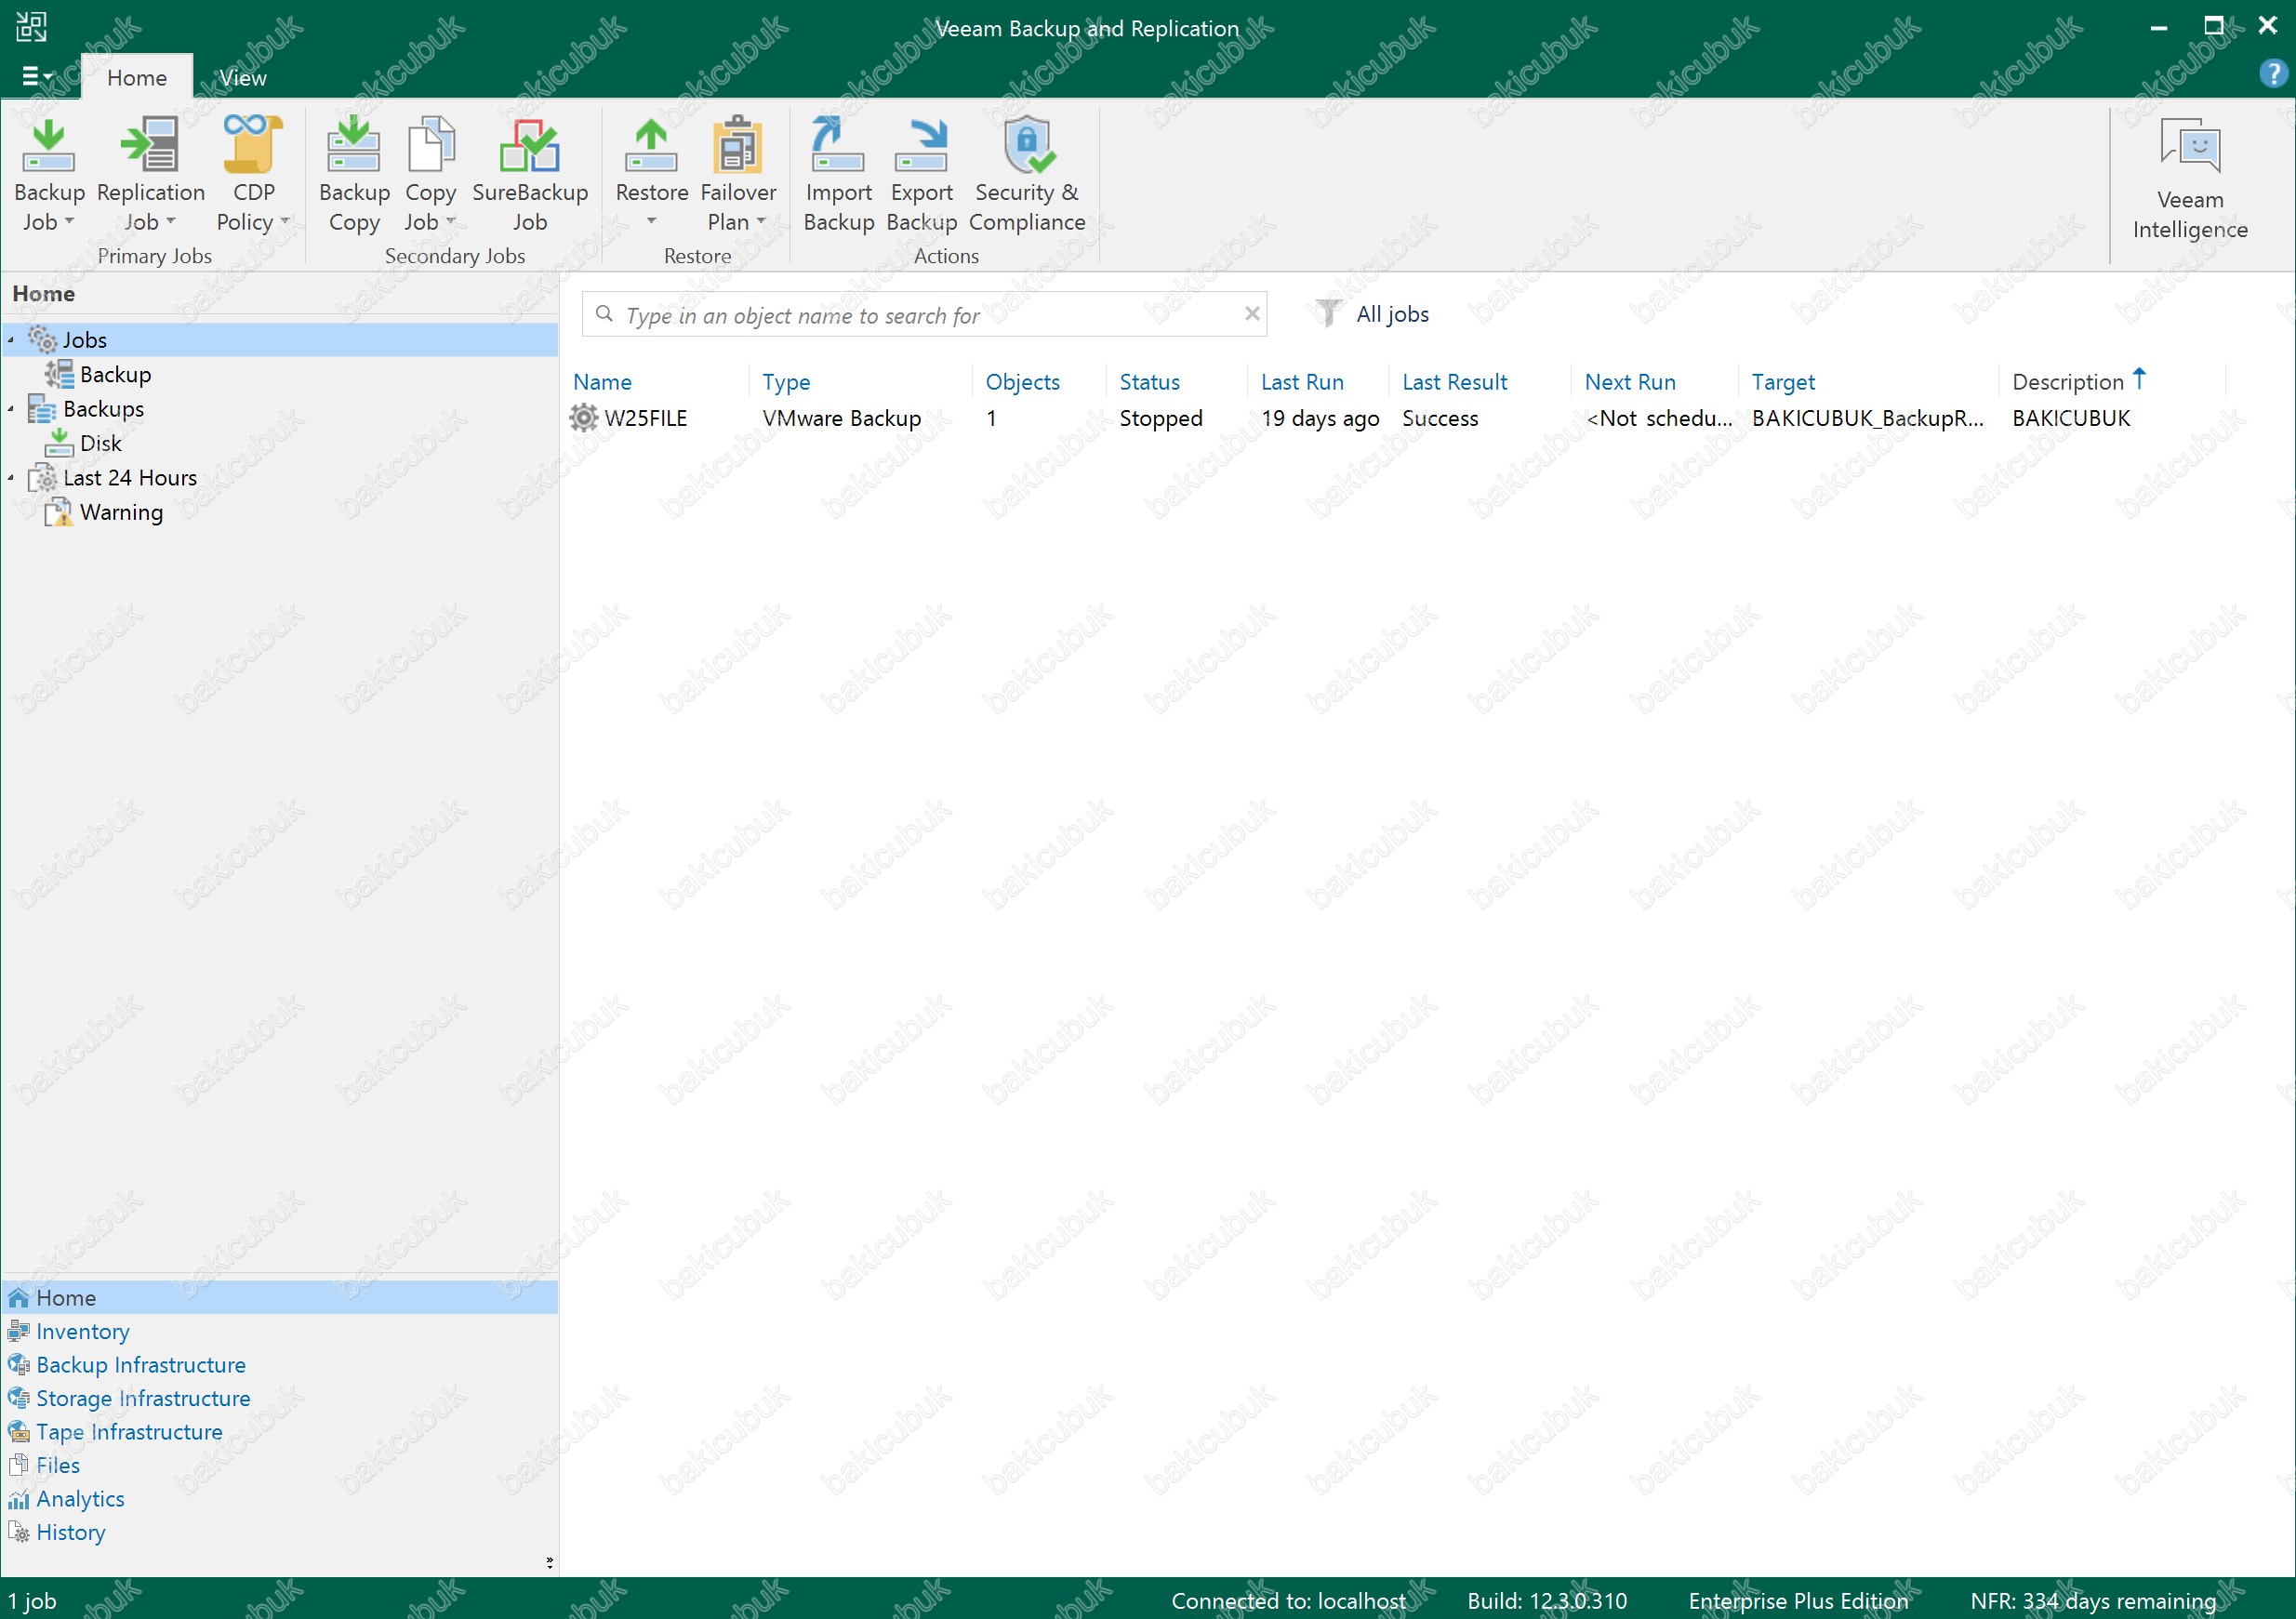Sort by Type column header
Image resolution: width=2296 pixels, height=1619 pixels.
coord(786,382)
